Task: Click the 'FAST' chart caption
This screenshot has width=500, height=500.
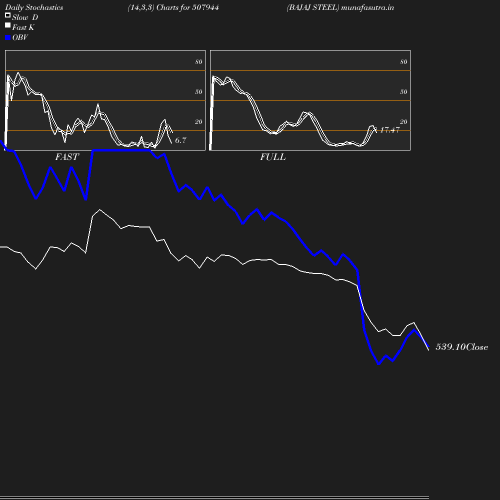Action: coord(67,157)
